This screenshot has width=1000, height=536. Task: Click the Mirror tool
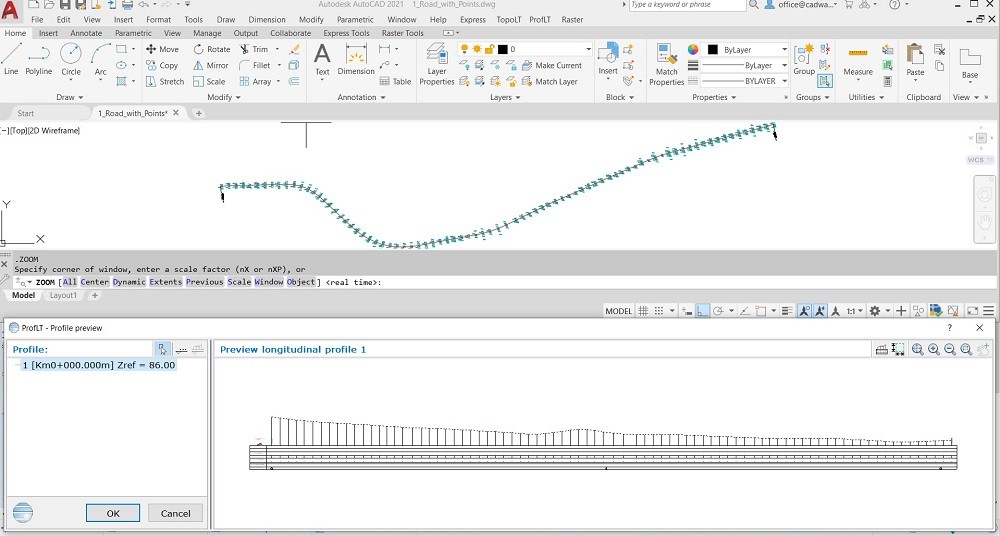click(x=210, y=65)
